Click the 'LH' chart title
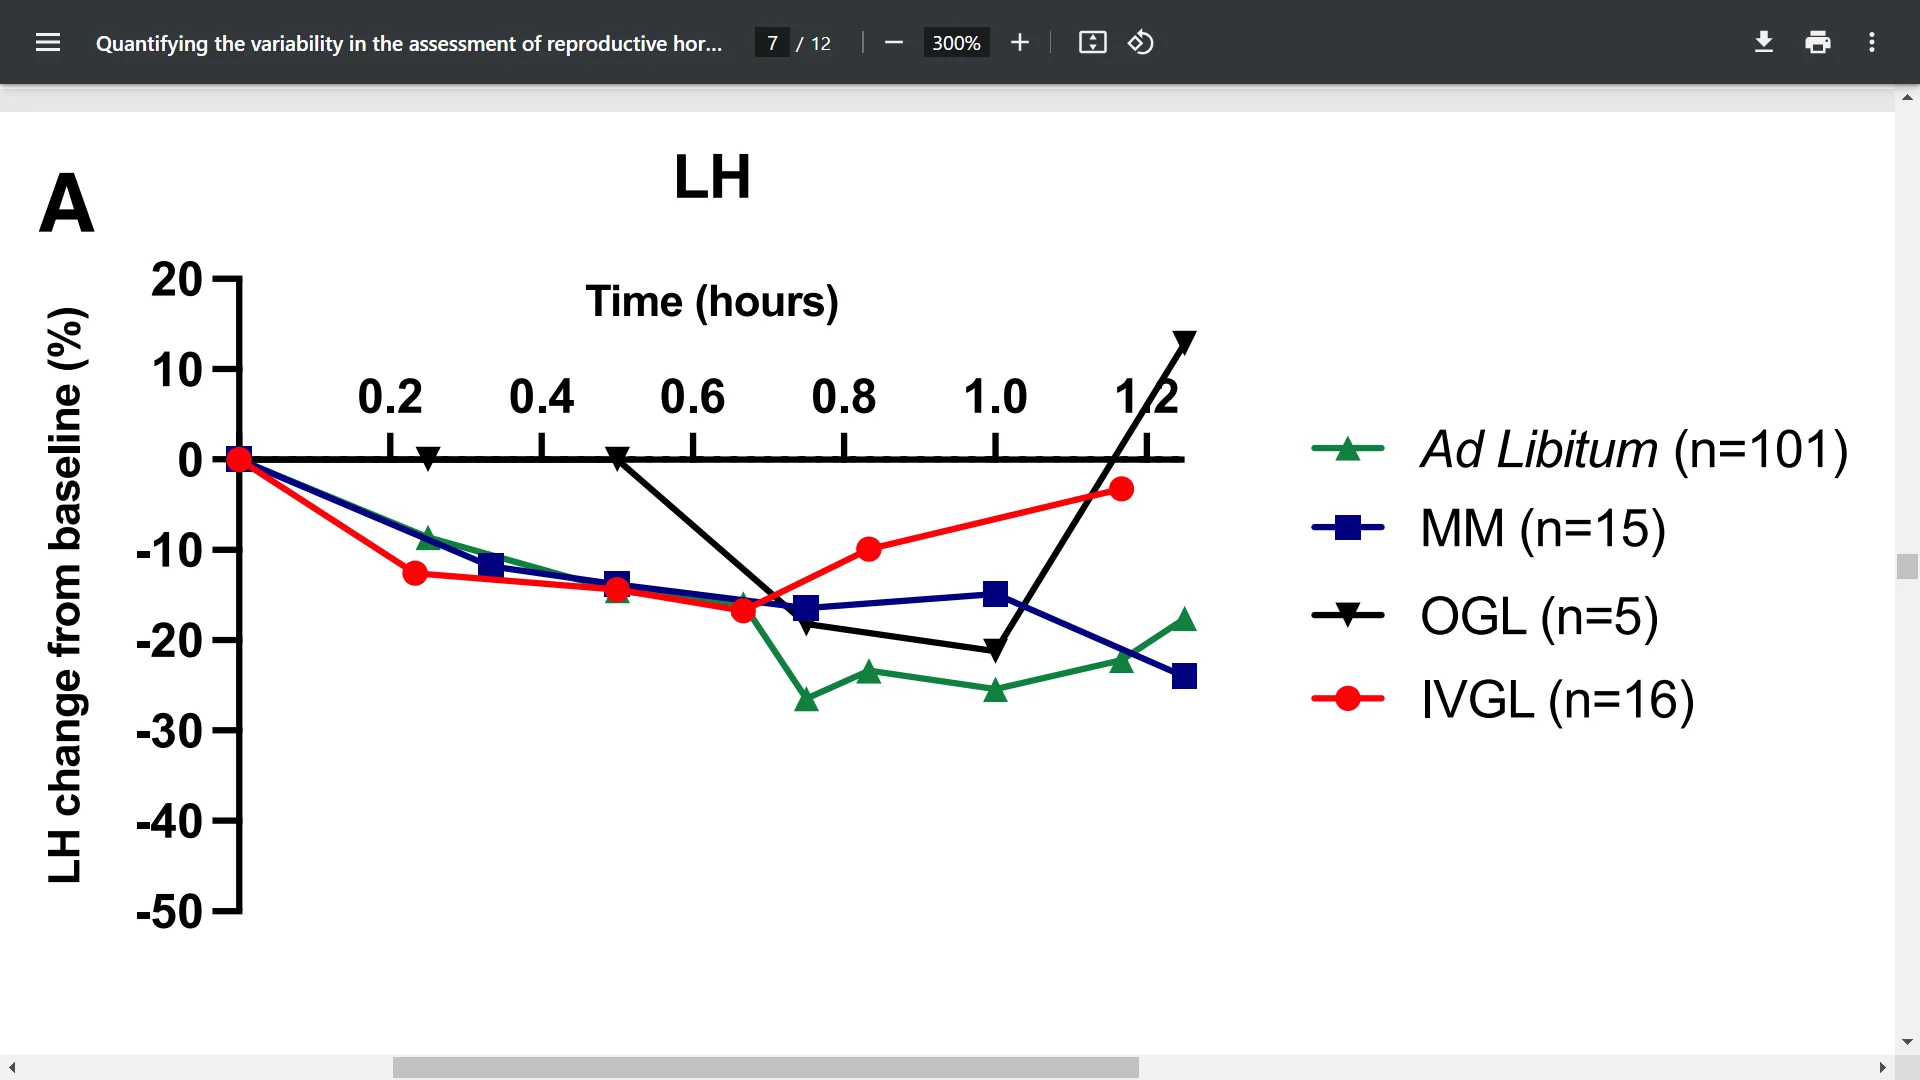This screenshot has width=1920, height=1080. [712, 177]
